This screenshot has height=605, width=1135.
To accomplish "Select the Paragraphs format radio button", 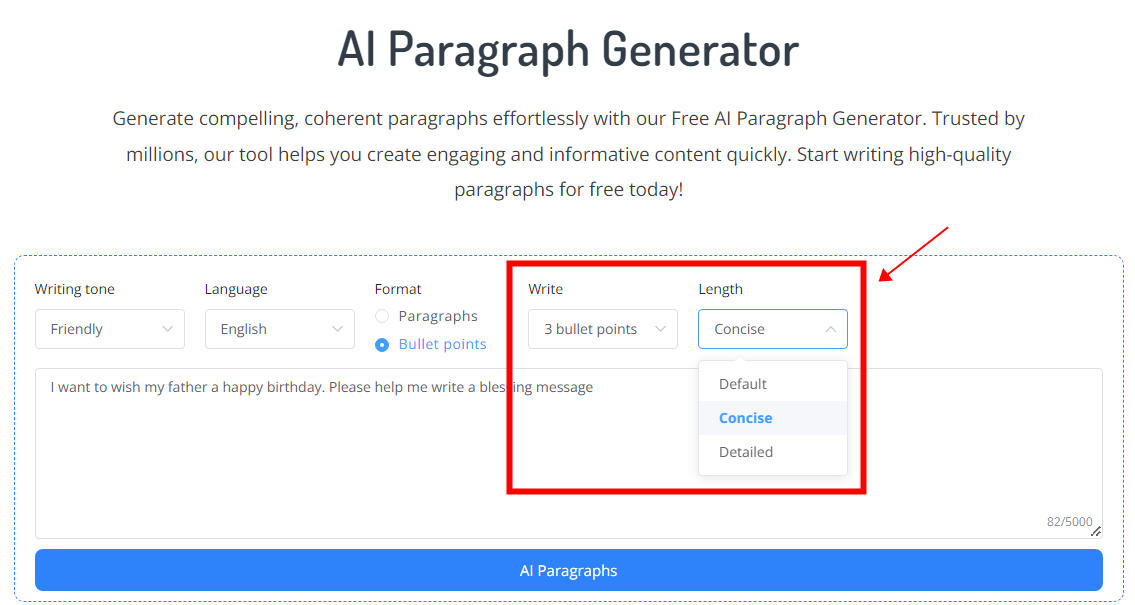I will click(x=382, y=317).
